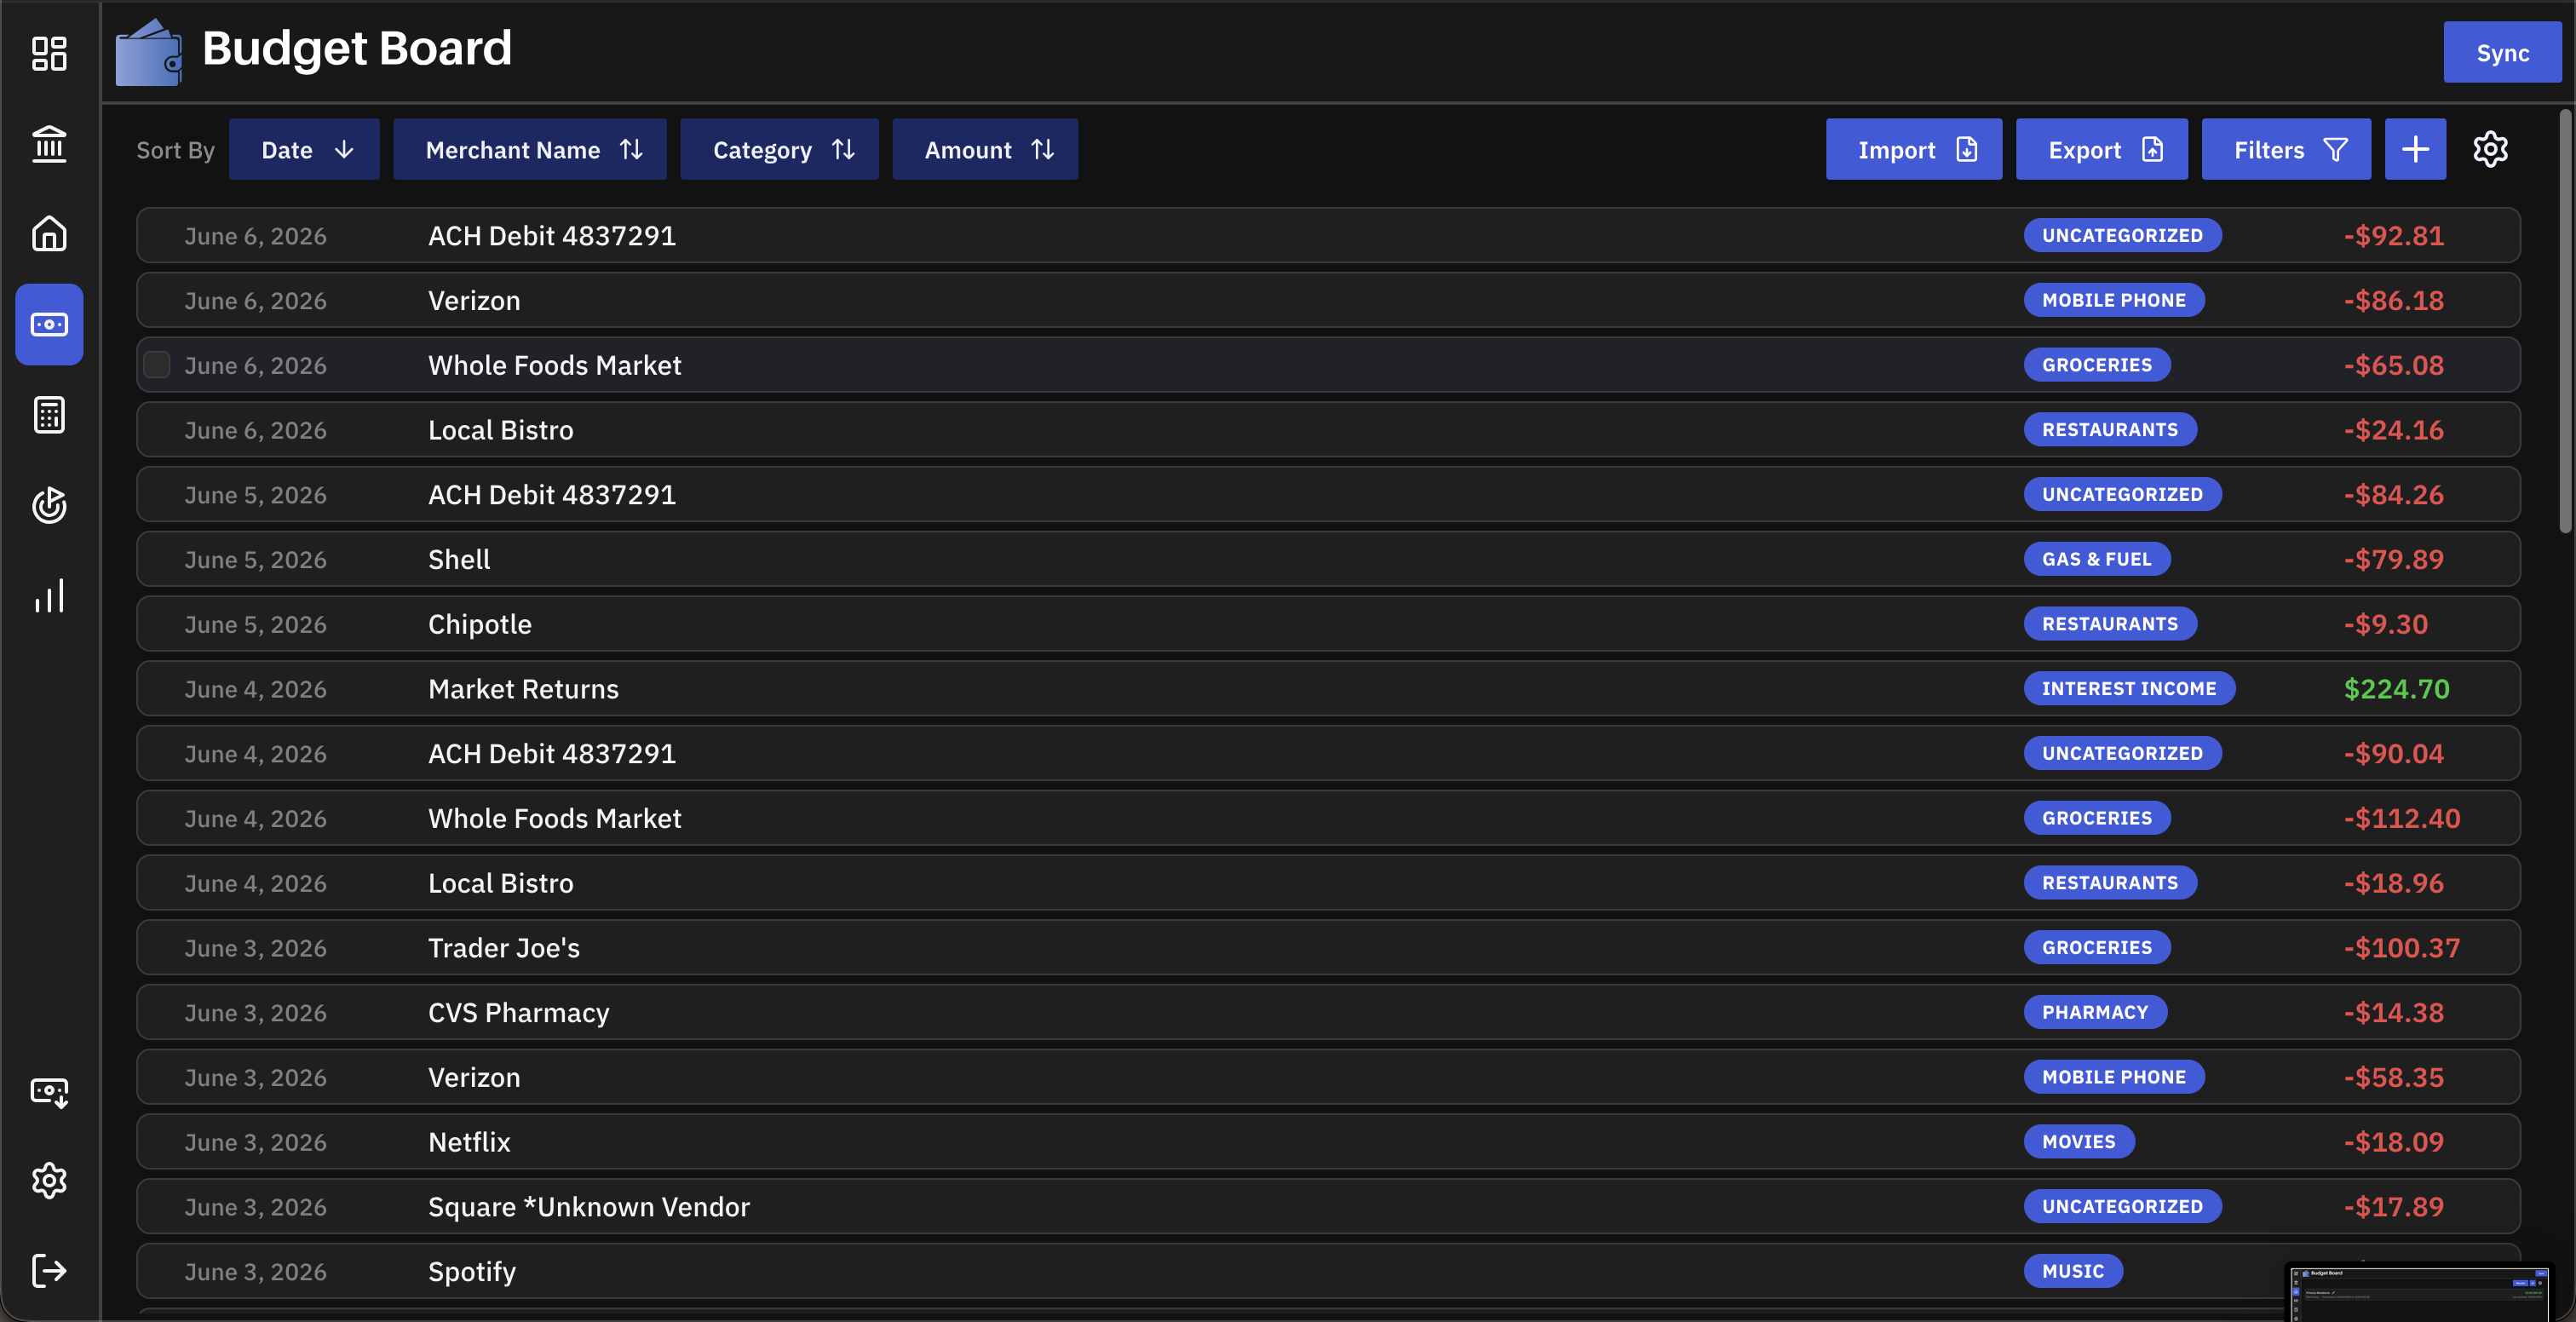Viewport: 2576px width, 1322px height.
Task: Select the merchant name Shell
Action: coord(459,559)
